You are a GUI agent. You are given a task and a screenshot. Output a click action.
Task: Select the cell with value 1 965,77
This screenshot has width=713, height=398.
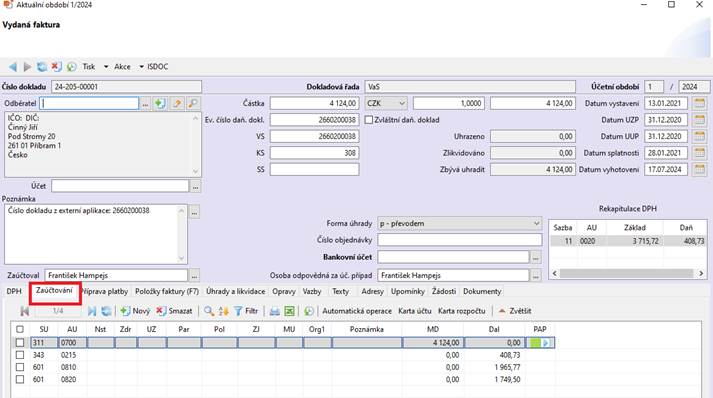494,367
